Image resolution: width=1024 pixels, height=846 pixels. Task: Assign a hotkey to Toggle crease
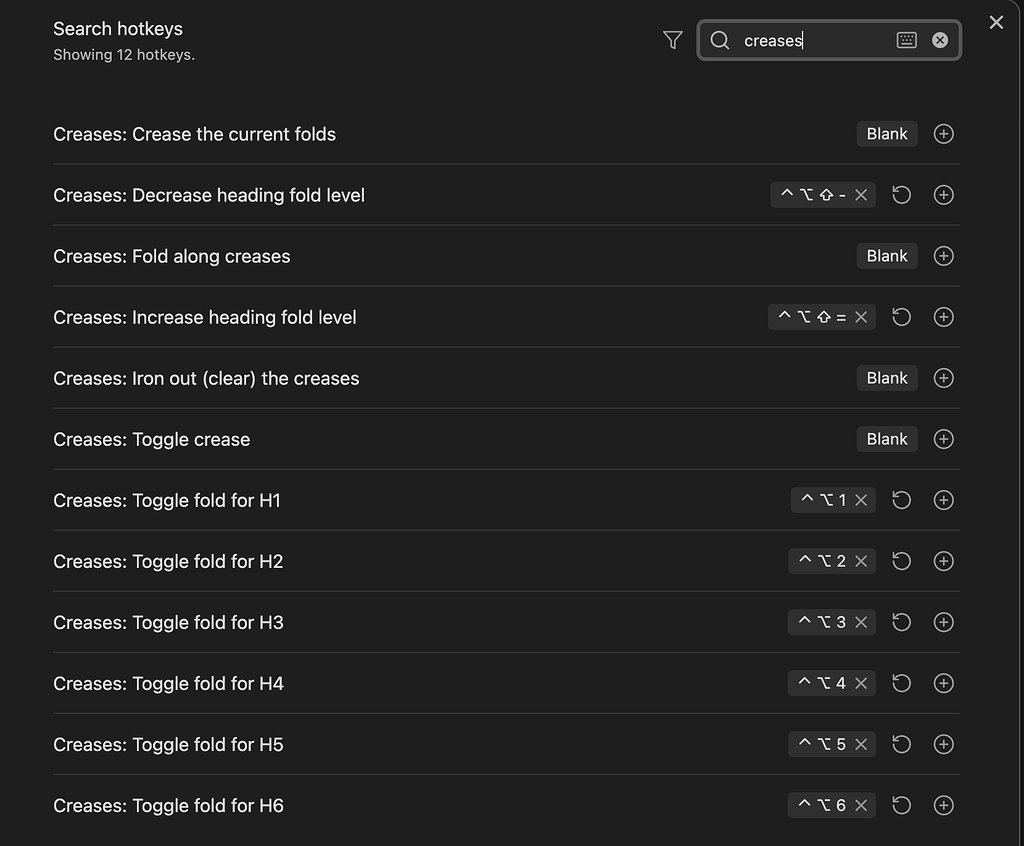(x=943, y=439)
